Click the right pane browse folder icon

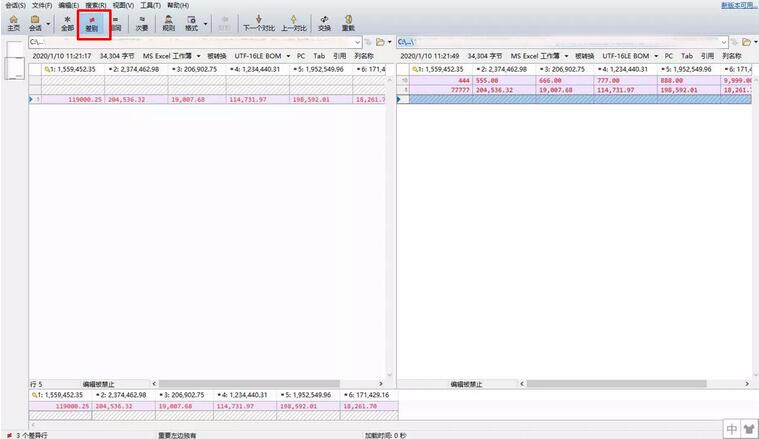click(x=735, y=42)
